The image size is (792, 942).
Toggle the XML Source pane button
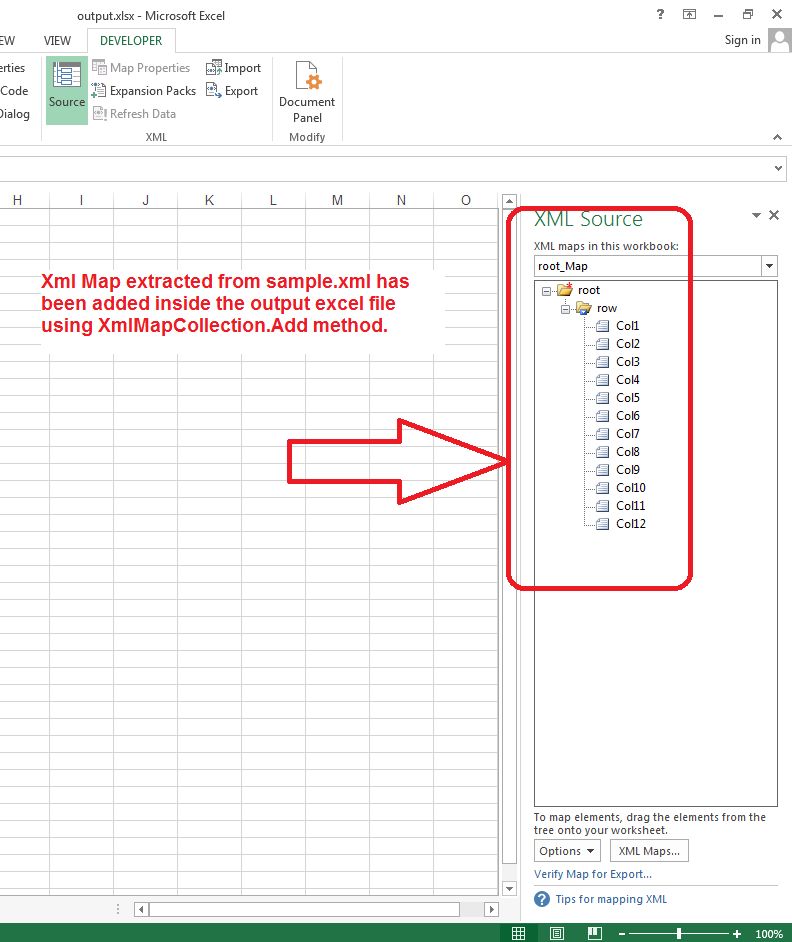click(67, 91)
